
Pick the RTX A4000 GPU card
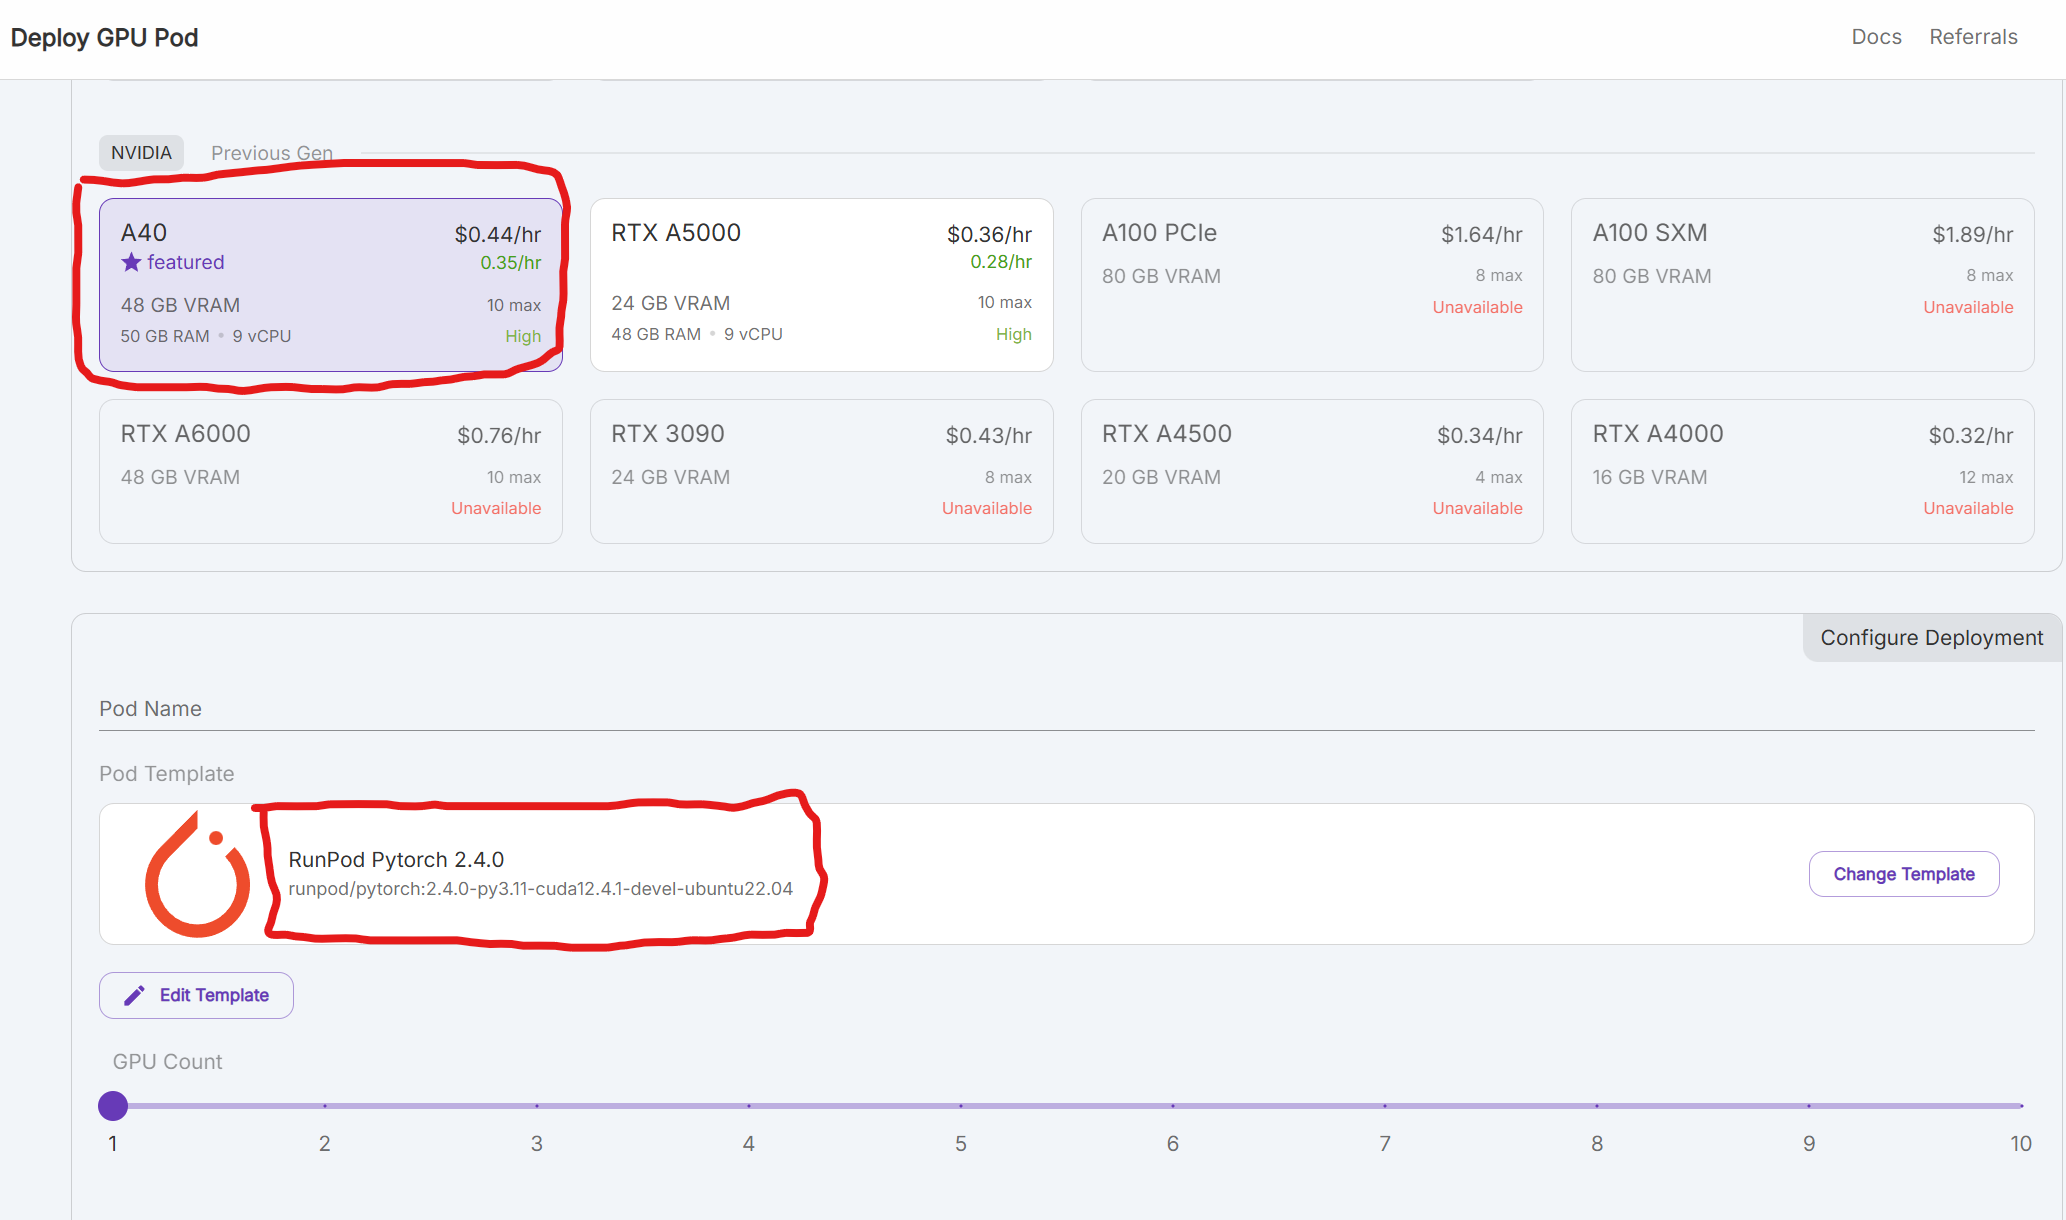[1802, 471]
